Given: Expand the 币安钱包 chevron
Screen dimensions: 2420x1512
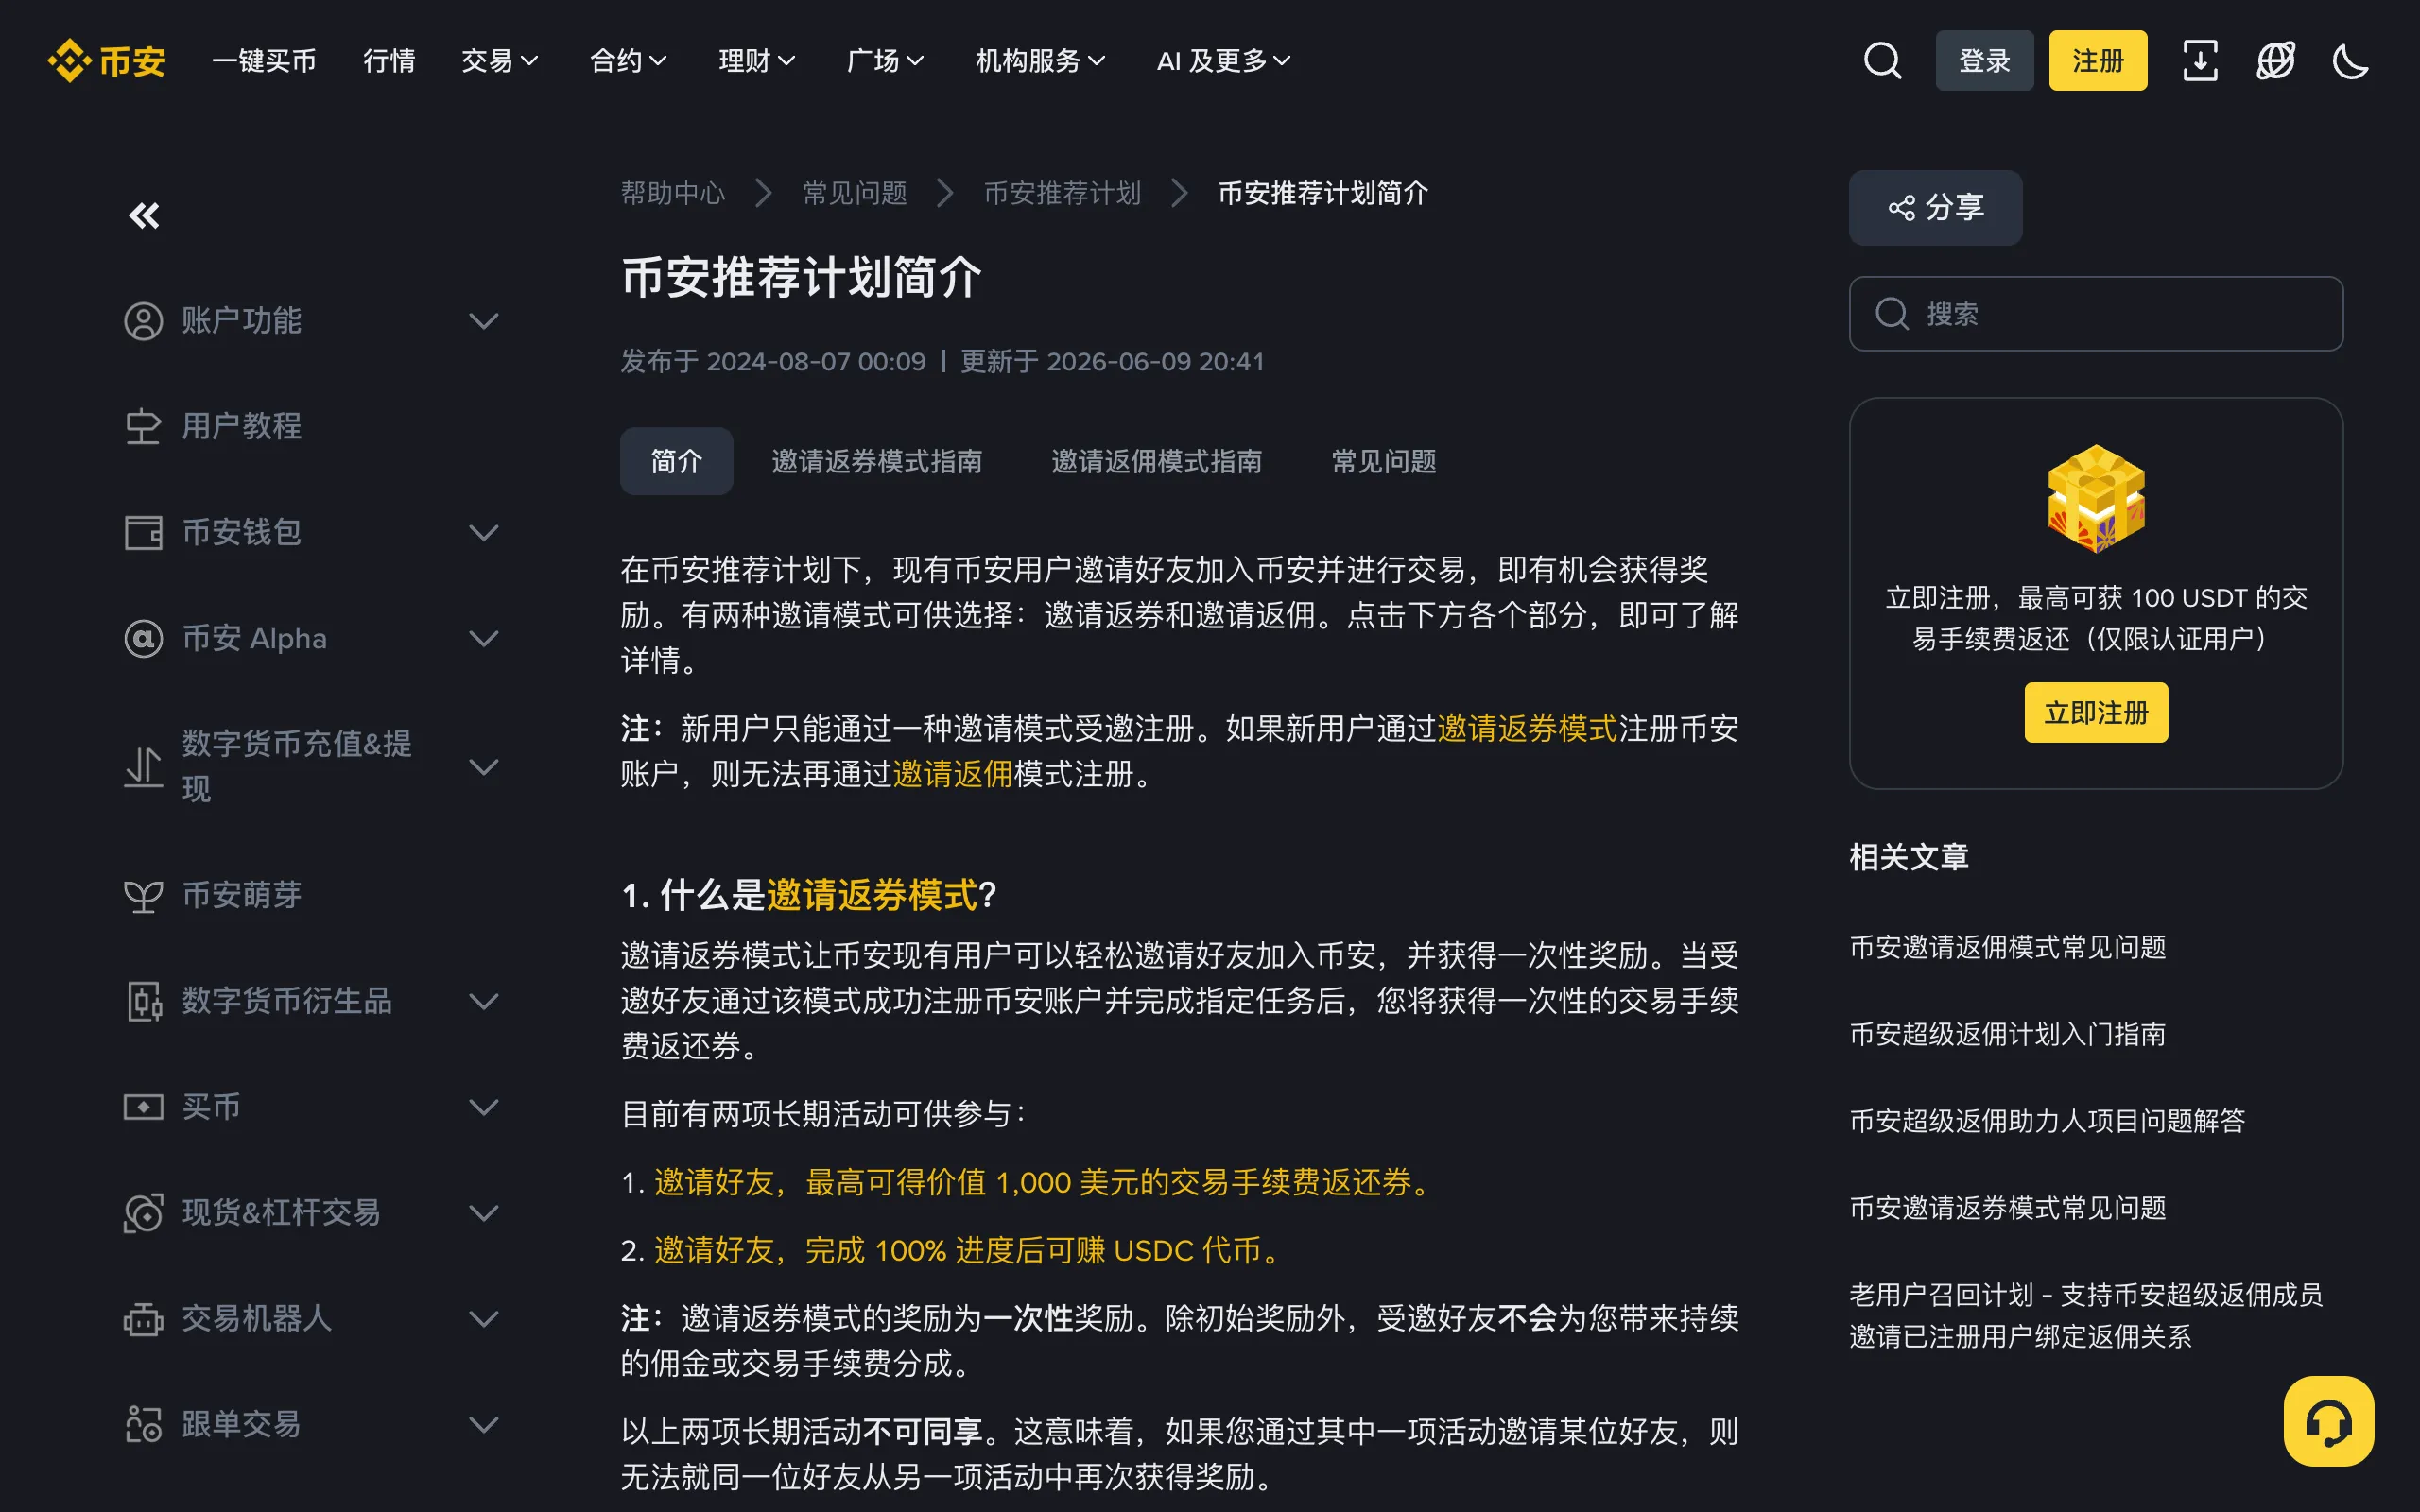Looking at the screenshot, I should [484, 533].
